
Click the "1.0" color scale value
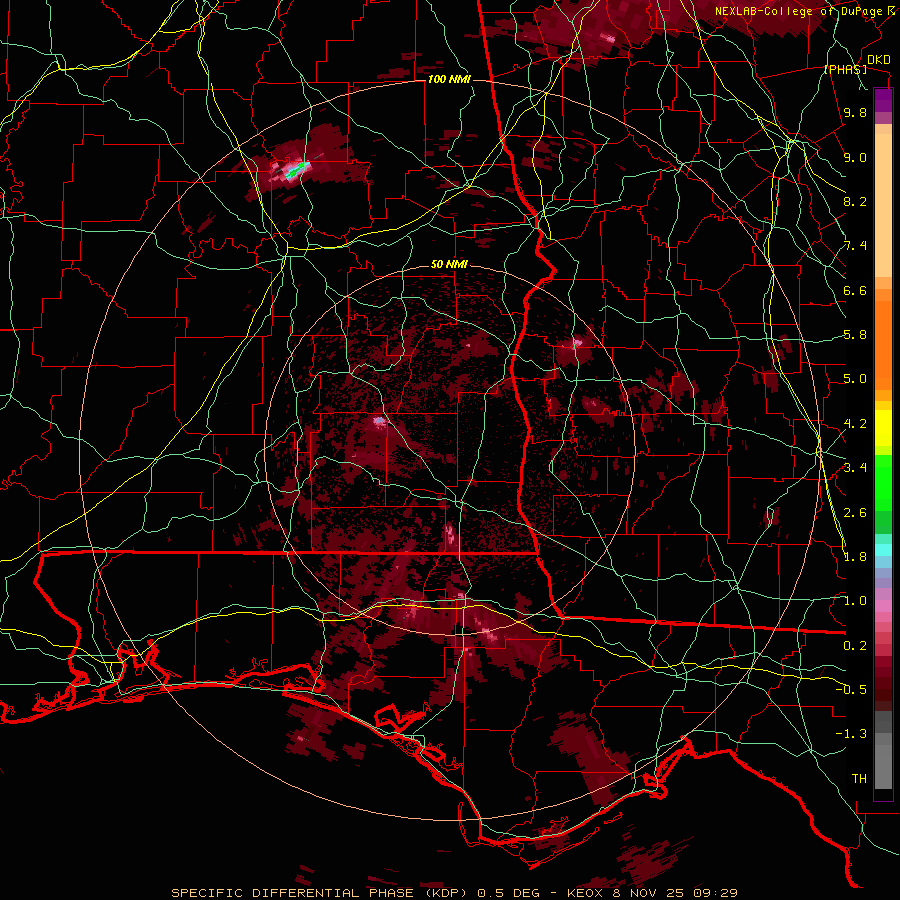tap(855, 601)
